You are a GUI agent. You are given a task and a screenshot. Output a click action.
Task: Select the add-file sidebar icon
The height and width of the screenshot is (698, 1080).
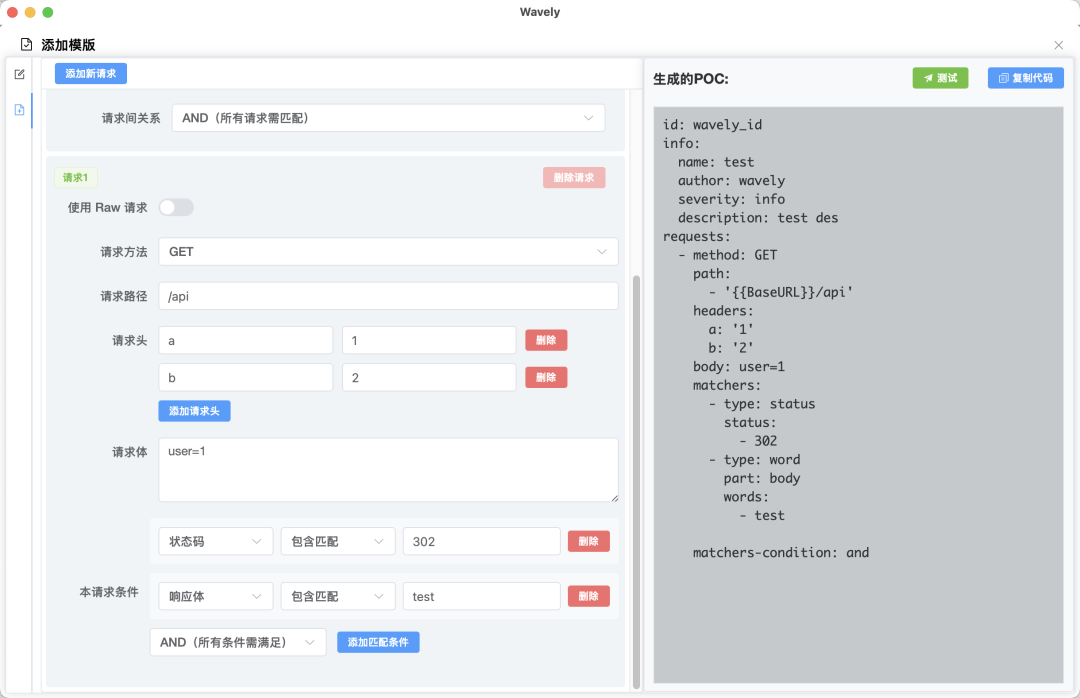19,110
